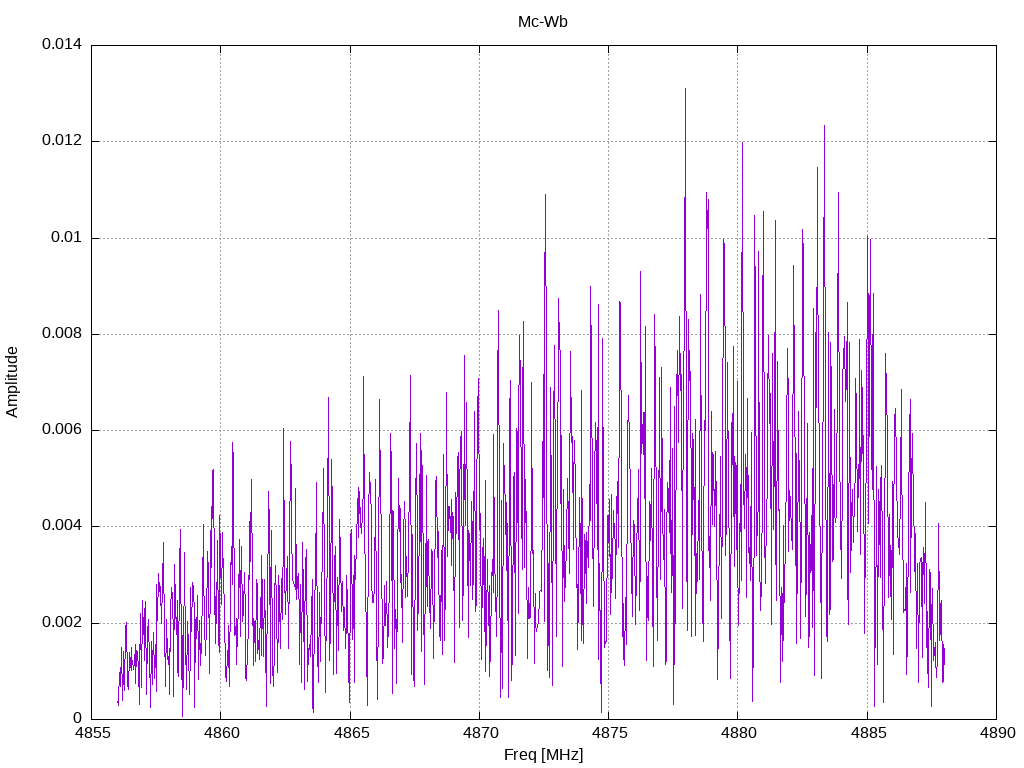Viewport: 1024px width, 768px height.
Task: Click the 4885 x-axis tick label
Action: 868,733
